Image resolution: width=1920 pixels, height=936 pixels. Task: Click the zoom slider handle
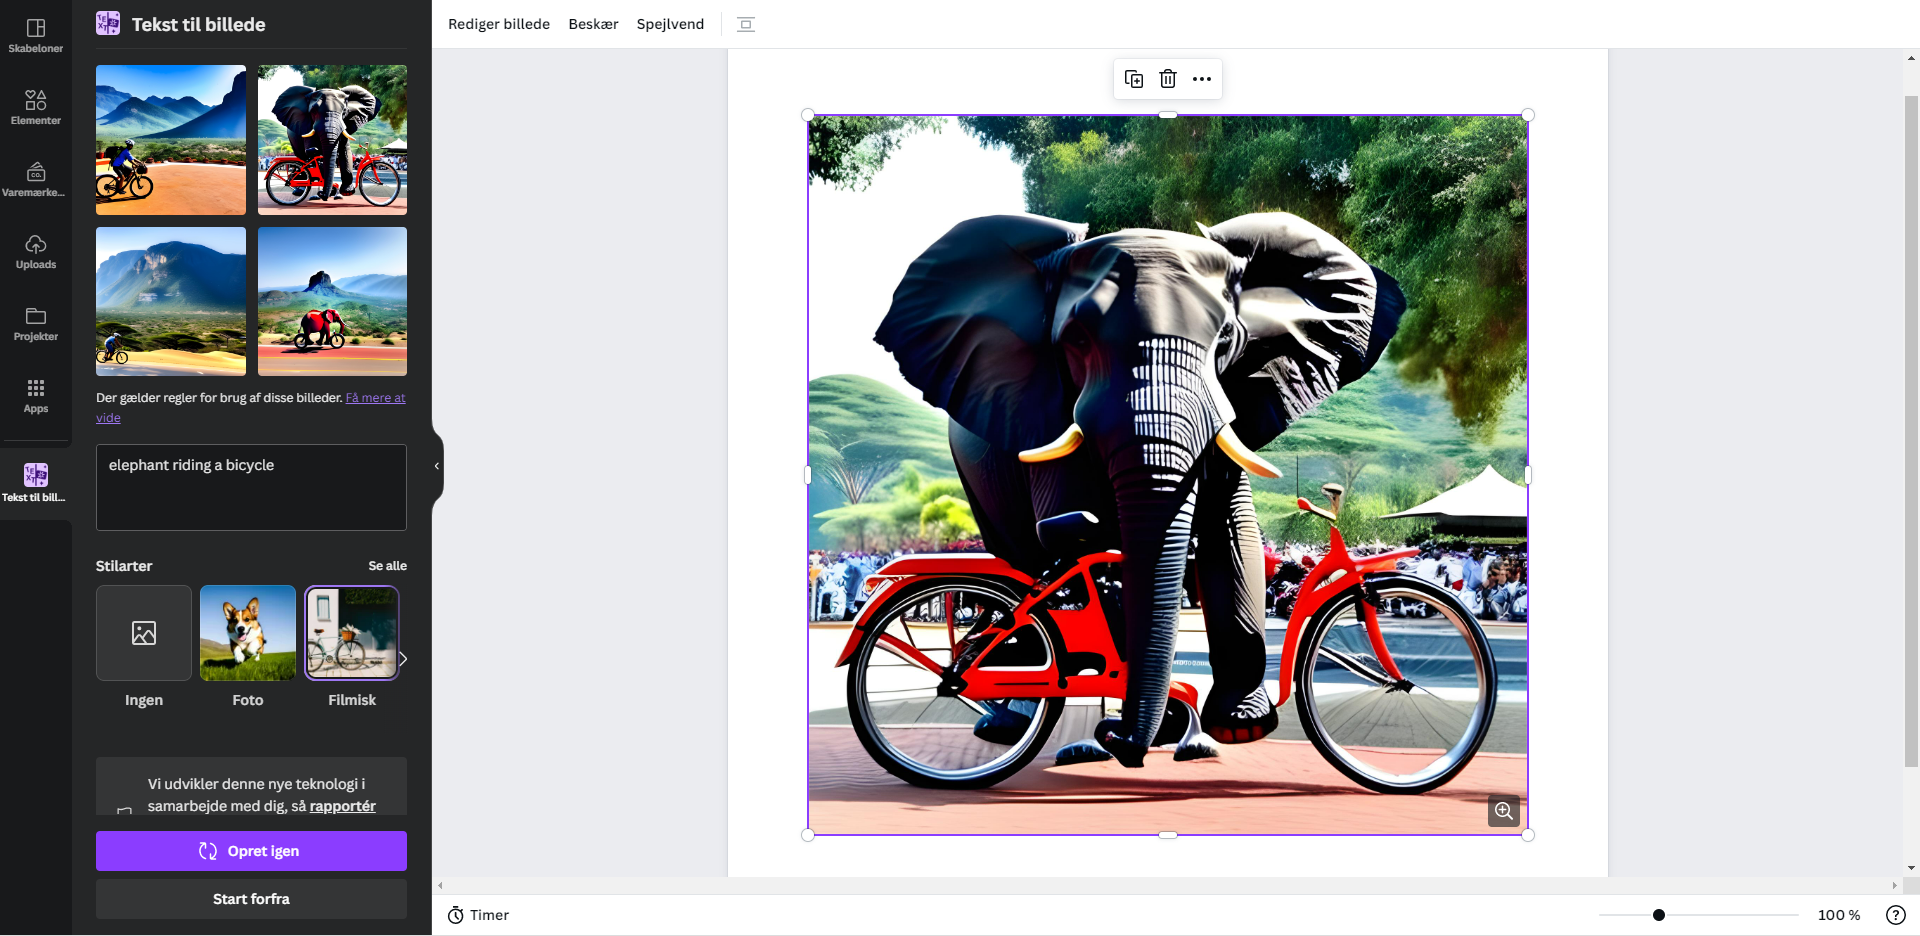(x=1659, y=915)
